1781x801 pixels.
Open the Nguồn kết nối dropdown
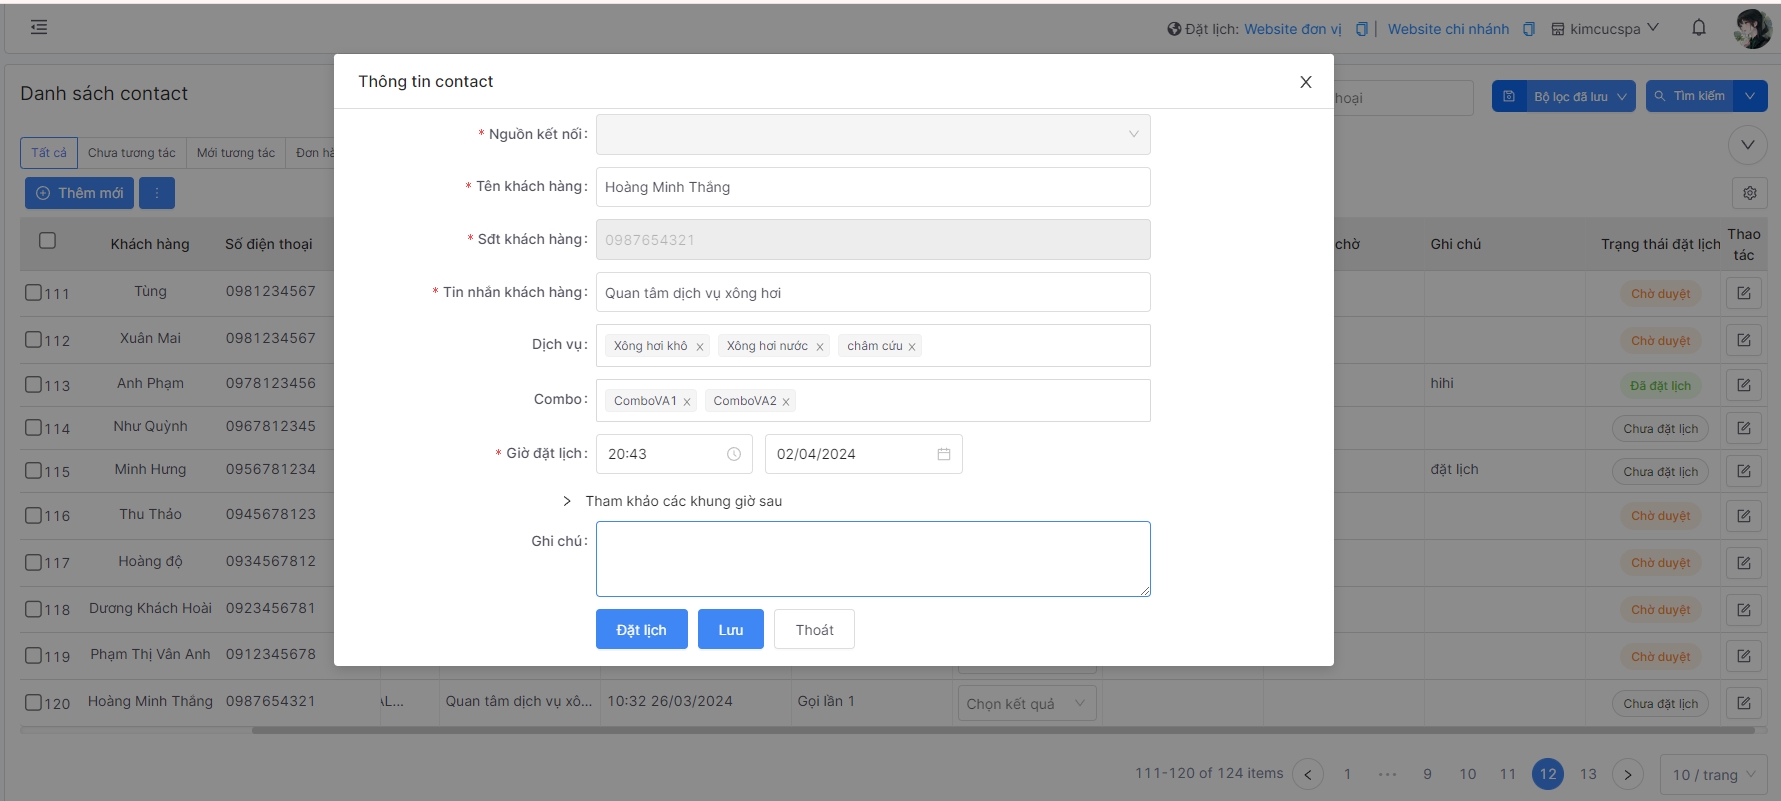click(x=872, y=135)
